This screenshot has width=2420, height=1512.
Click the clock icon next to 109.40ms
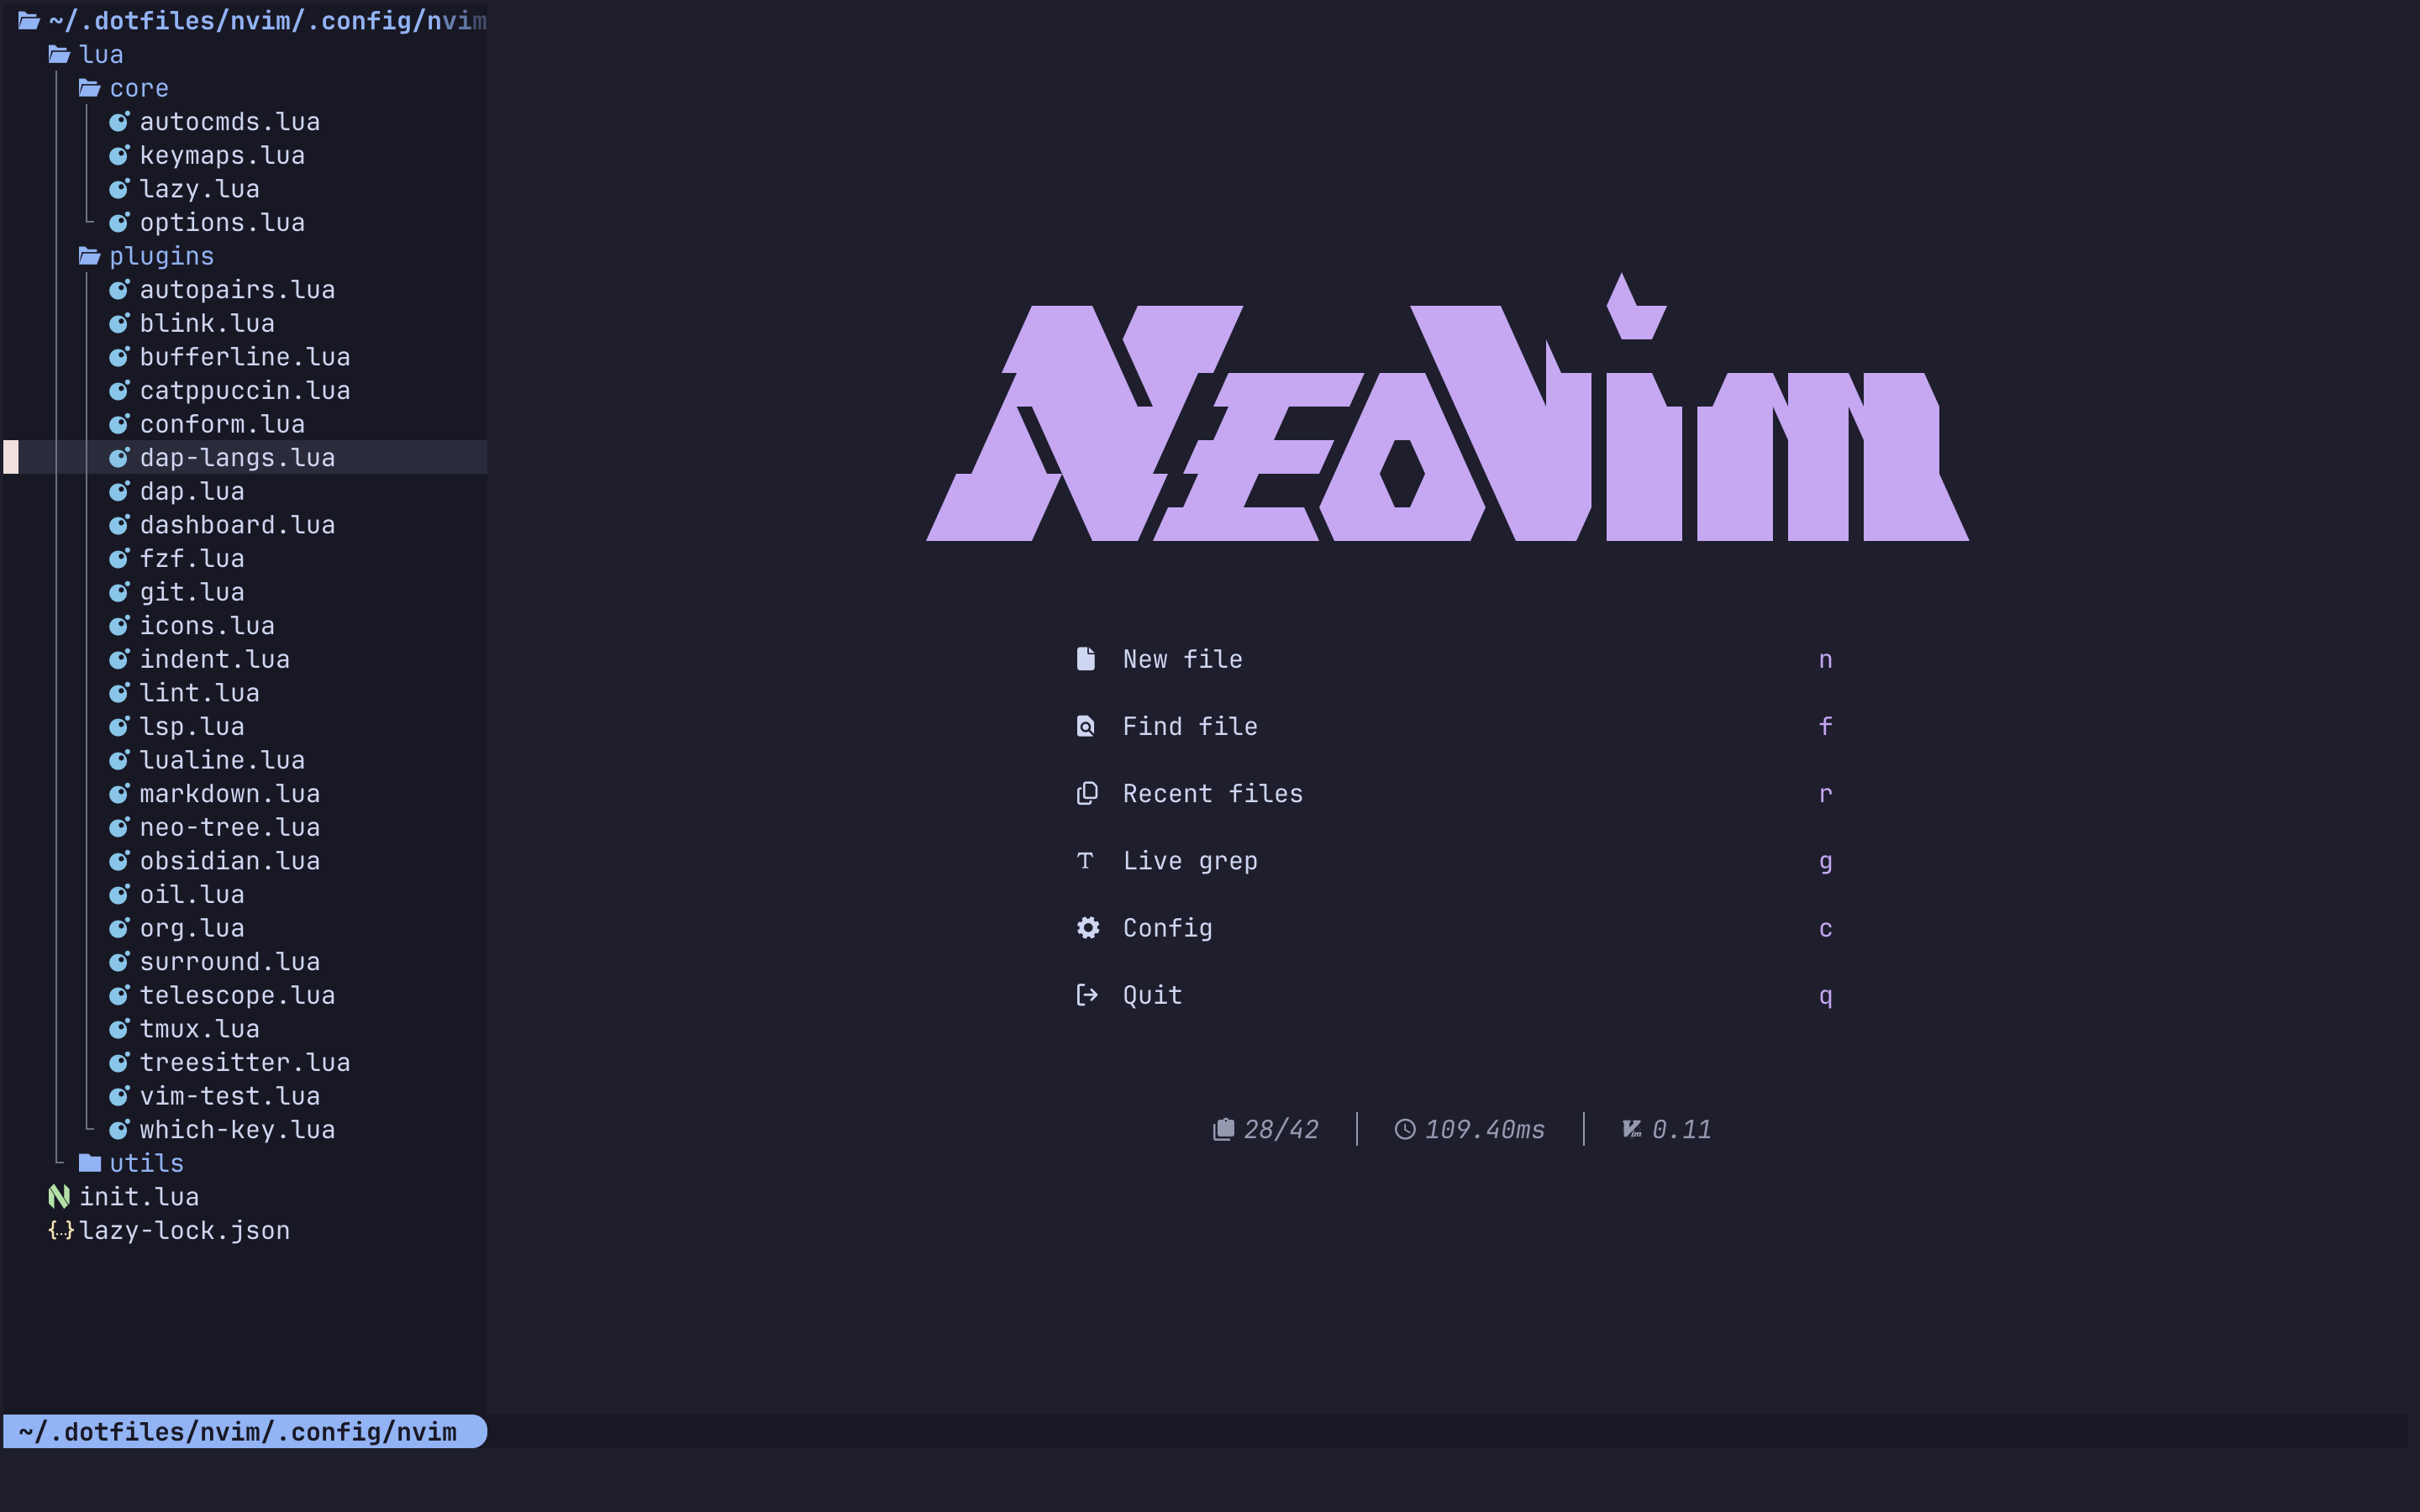click(x=1405, y=1130)
